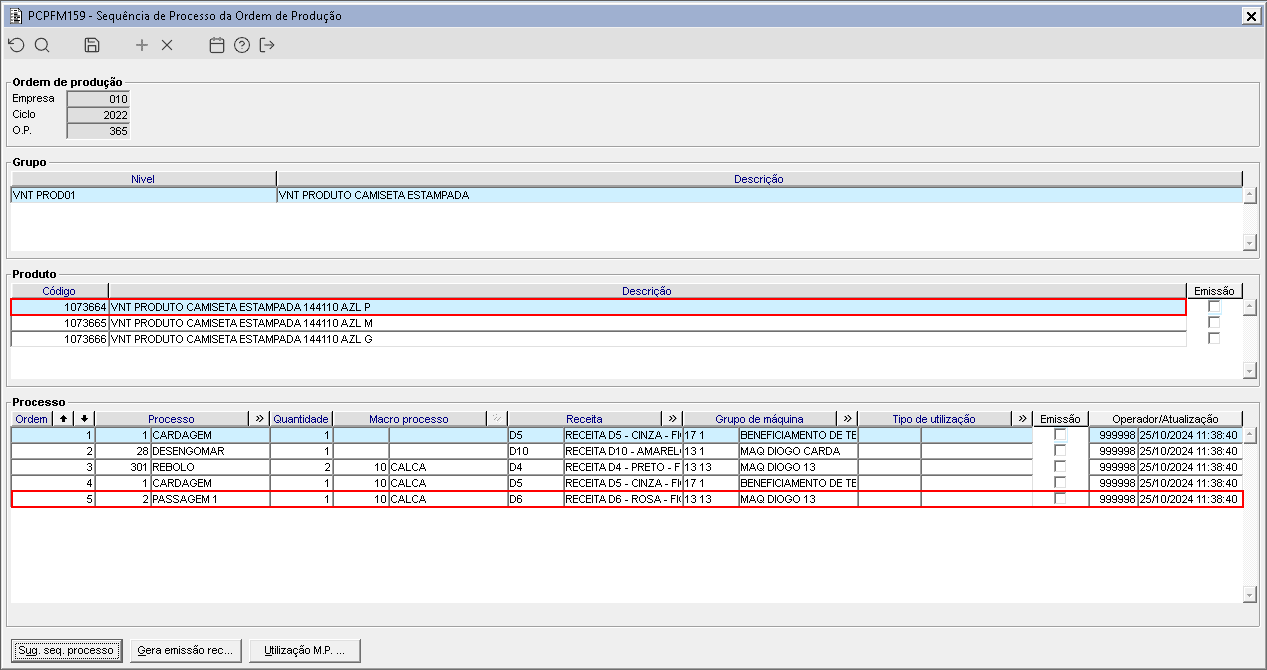Expand the » button beside Receita header

tap(672, 419)
